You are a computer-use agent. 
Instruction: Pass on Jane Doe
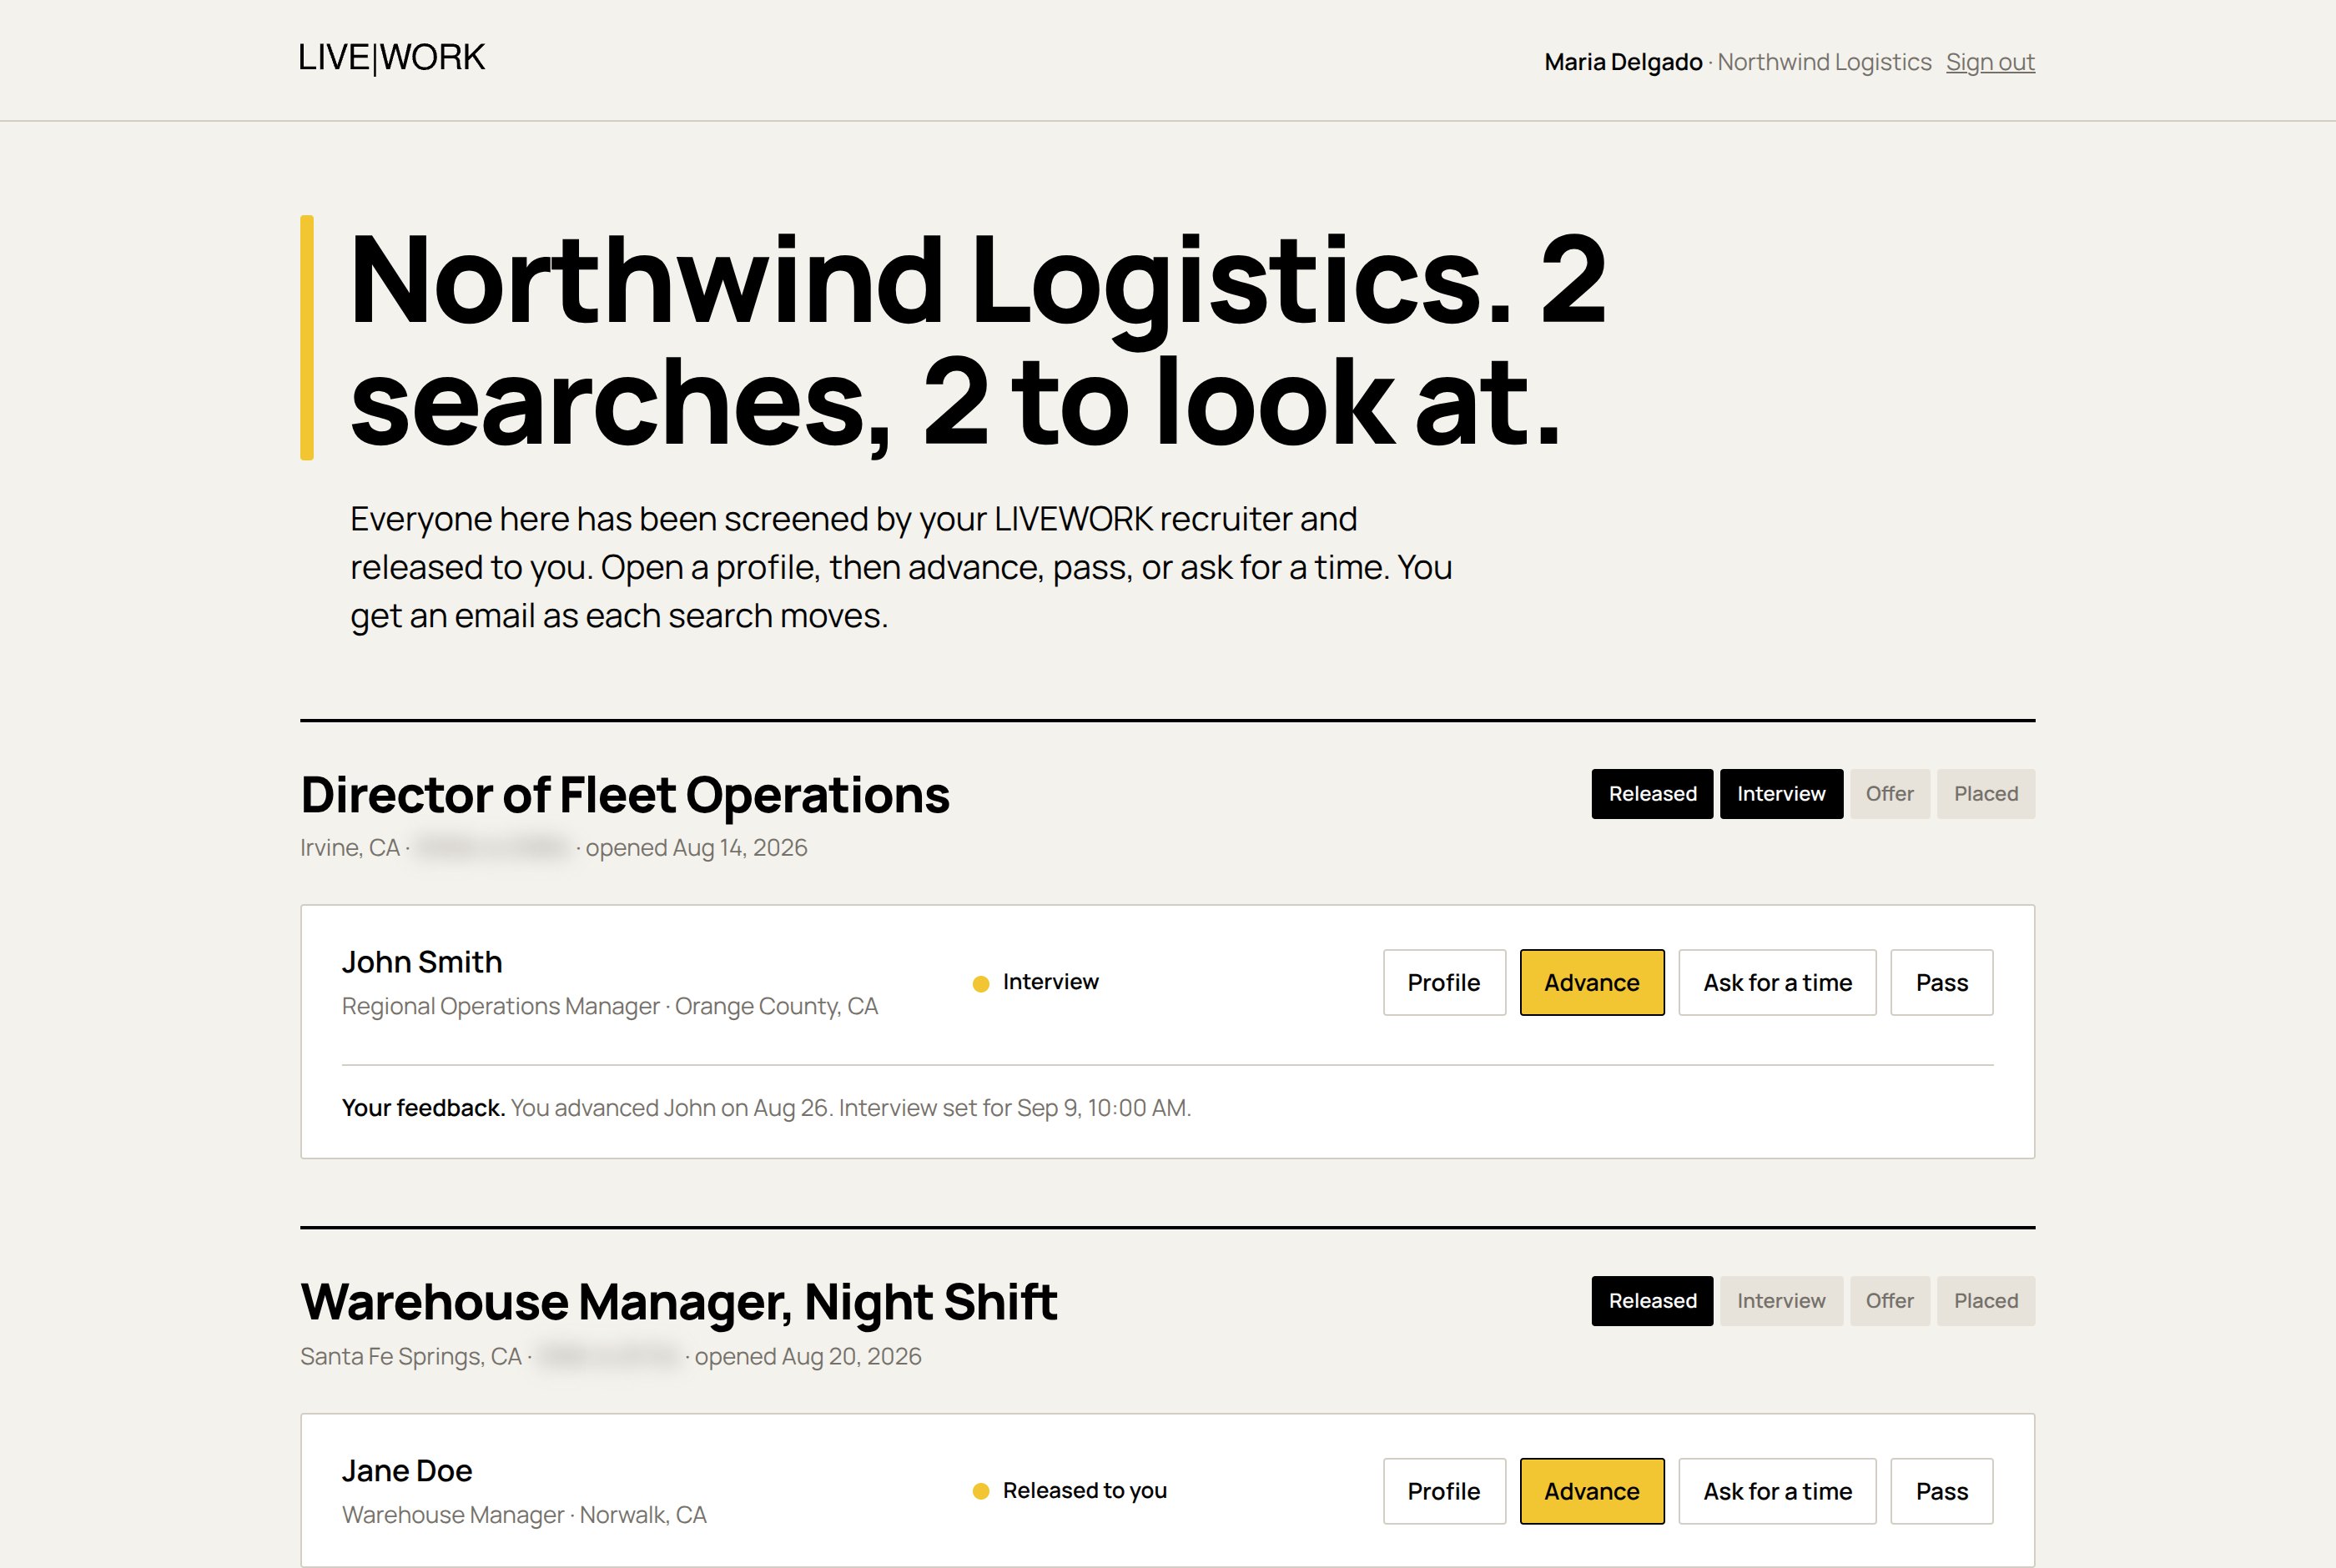(x=1941, y=1491)
